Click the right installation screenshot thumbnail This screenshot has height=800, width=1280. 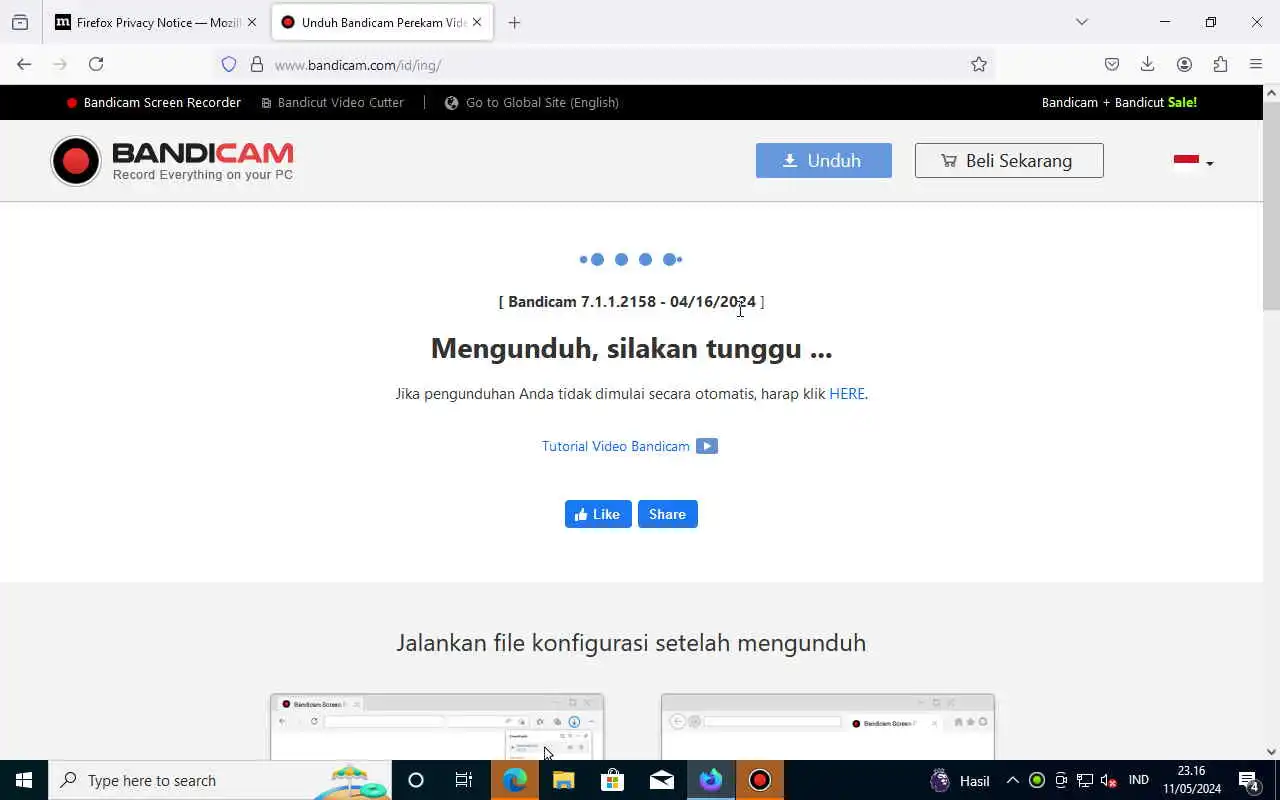(x=828, y=727)
